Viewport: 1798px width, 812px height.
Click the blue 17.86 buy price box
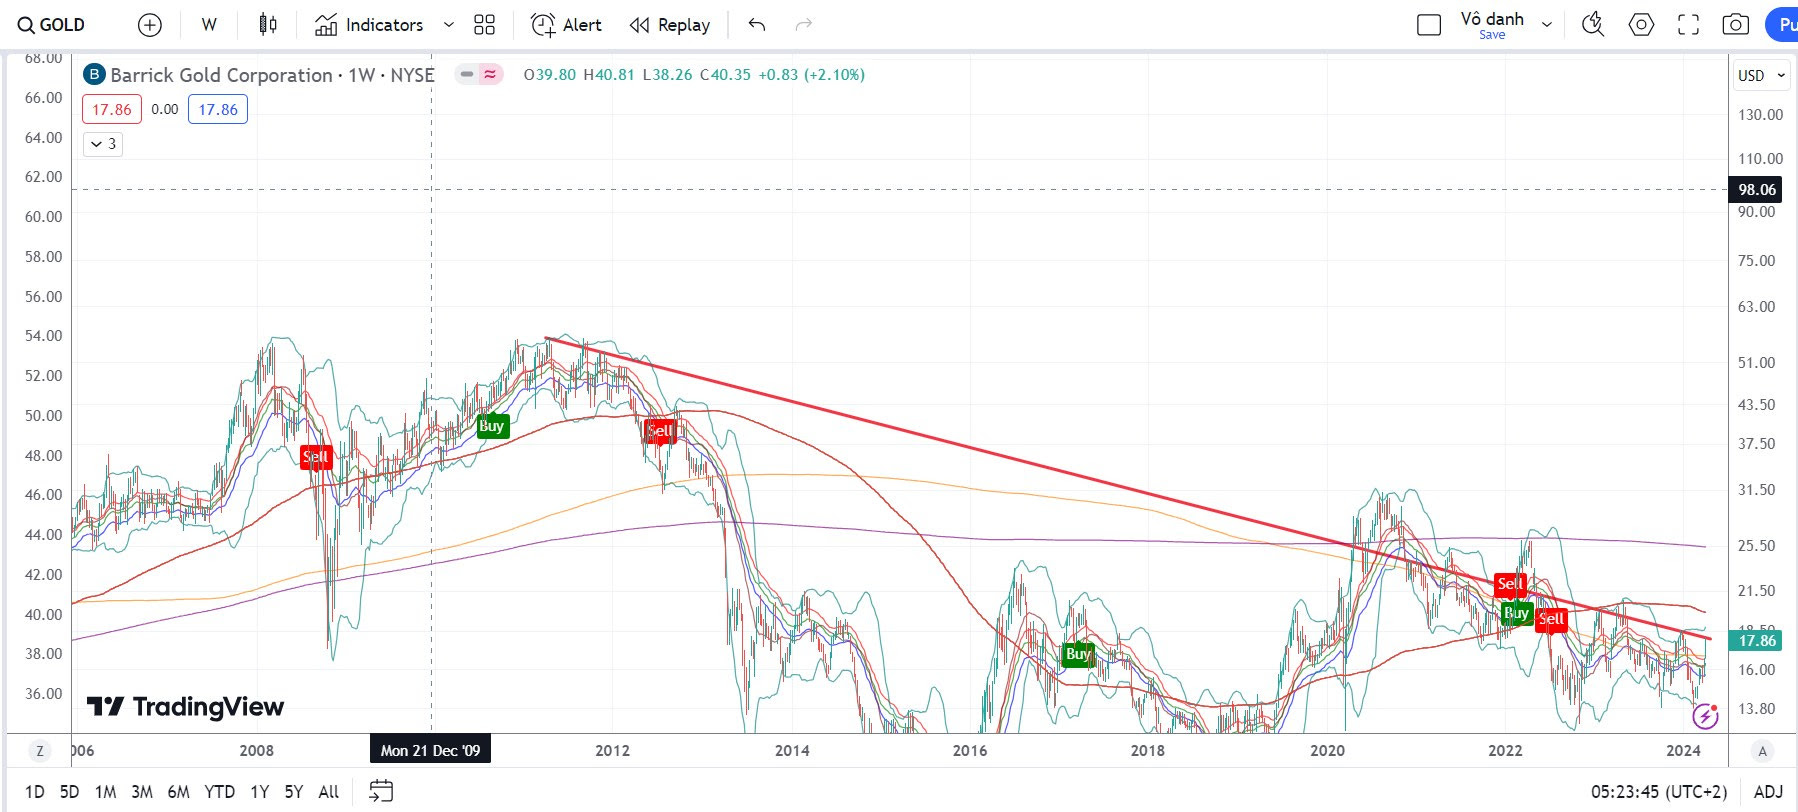tap(218, 110)
